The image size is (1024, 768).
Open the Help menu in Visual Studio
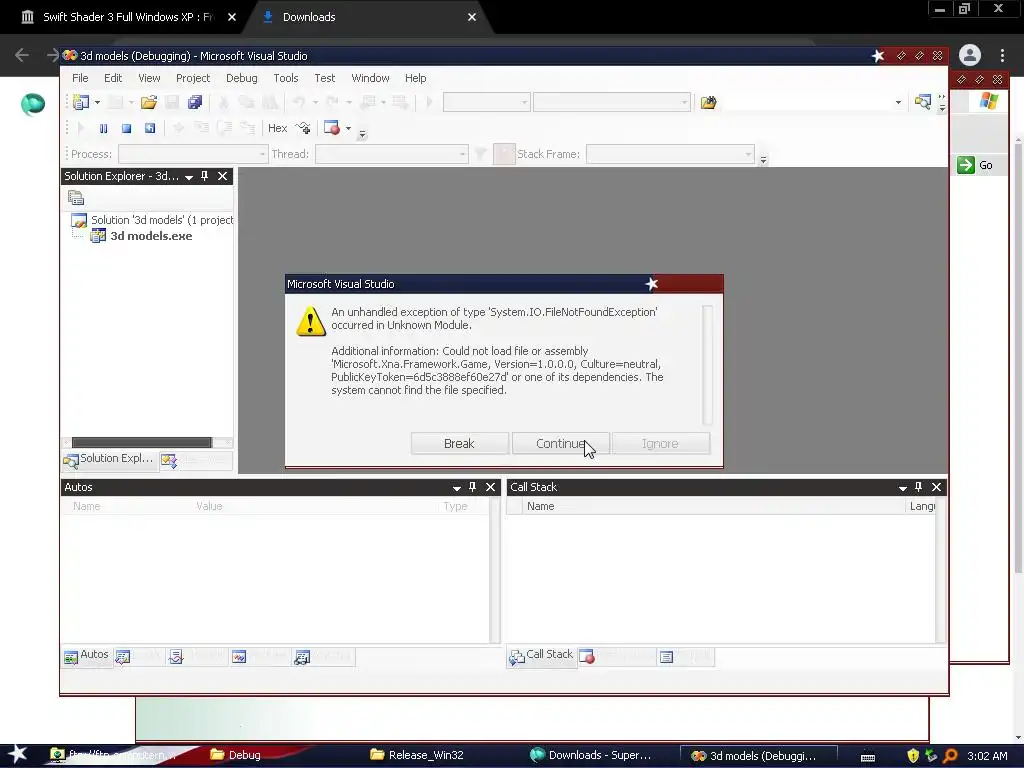pyautogui.click(x=415, y=78)
